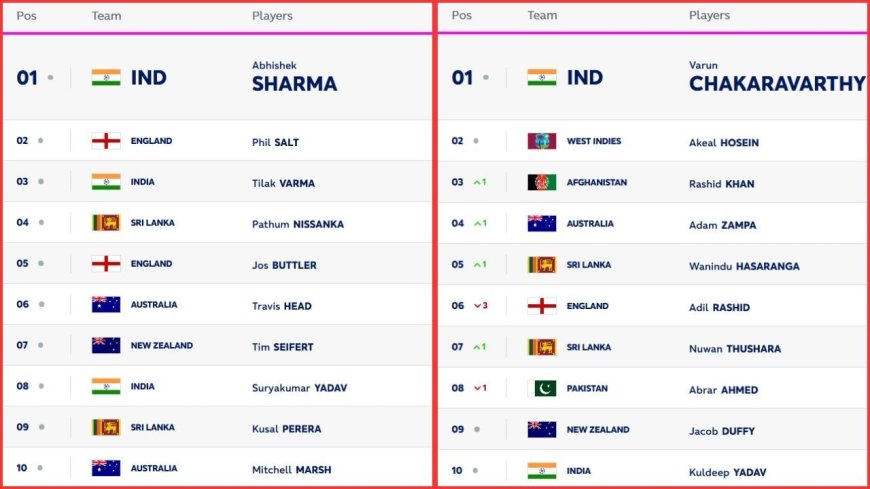Viewport: 870px width, 489px height.
Task: Click the Pos column header in left table
Action: coord(26,16)
